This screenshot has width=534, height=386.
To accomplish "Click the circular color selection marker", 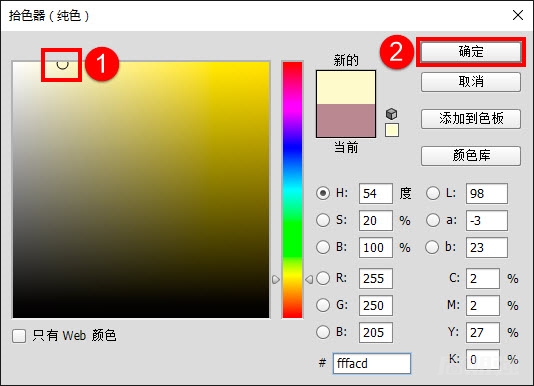I will 62,64.
